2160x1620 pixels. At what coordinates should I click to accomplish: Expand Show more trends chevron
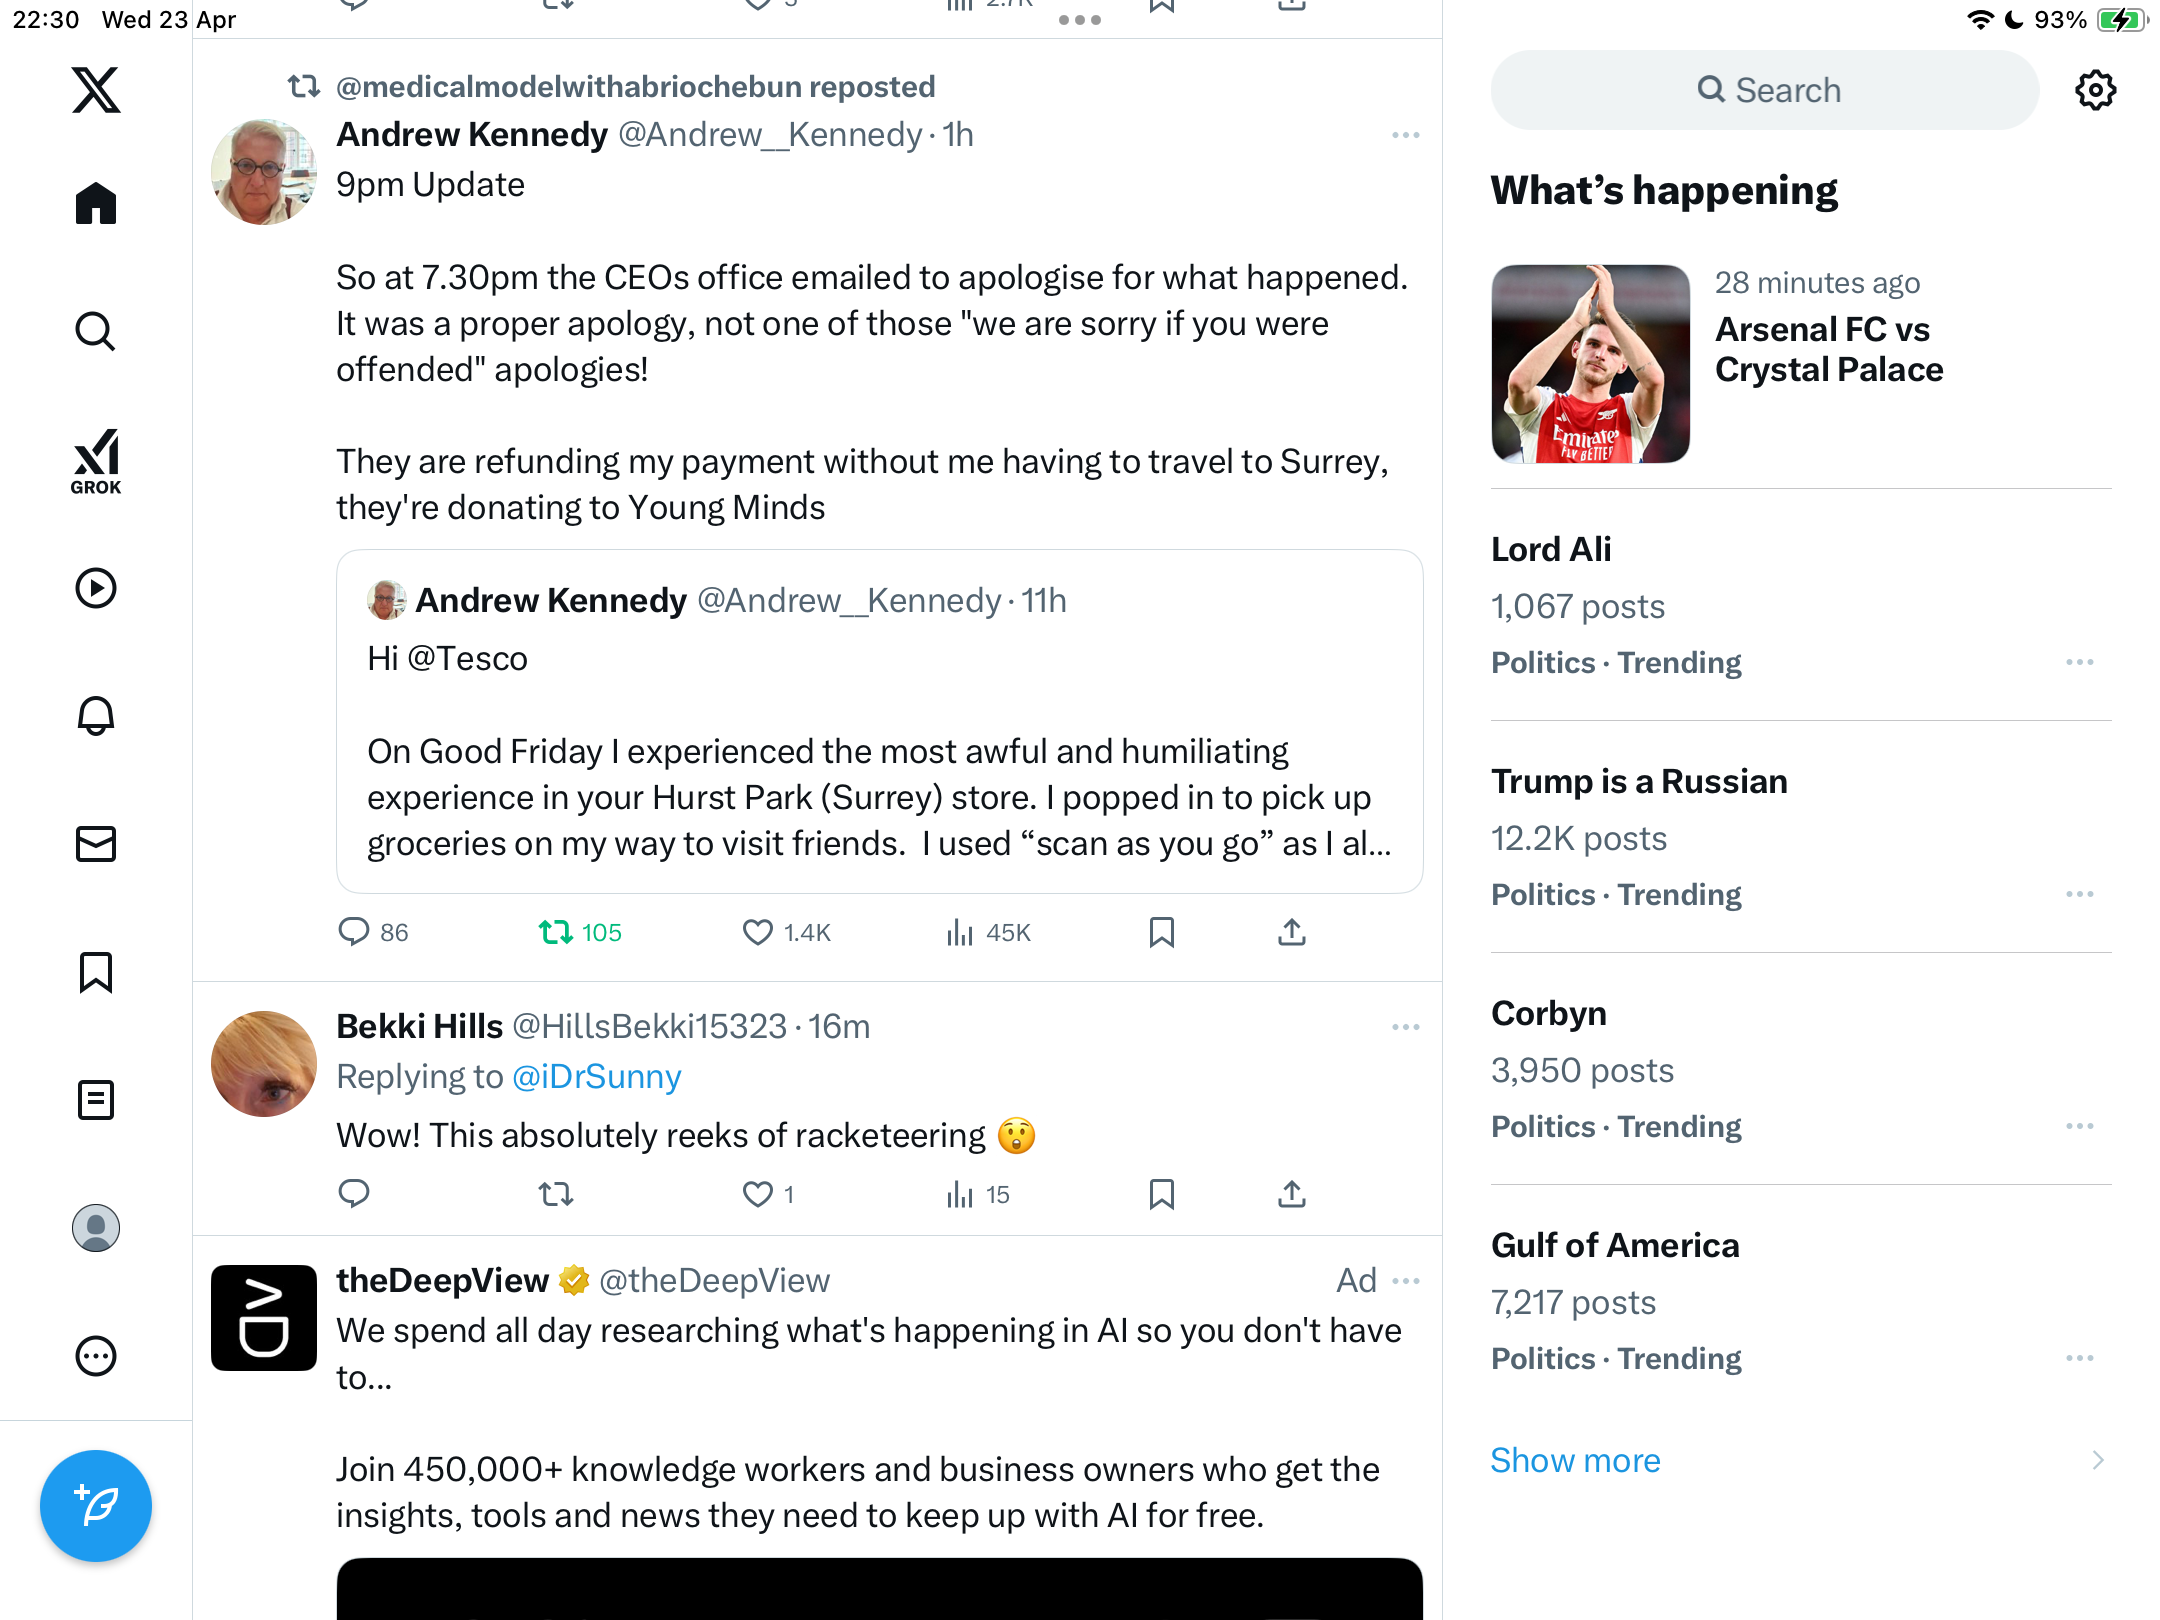(2098, 1460)
